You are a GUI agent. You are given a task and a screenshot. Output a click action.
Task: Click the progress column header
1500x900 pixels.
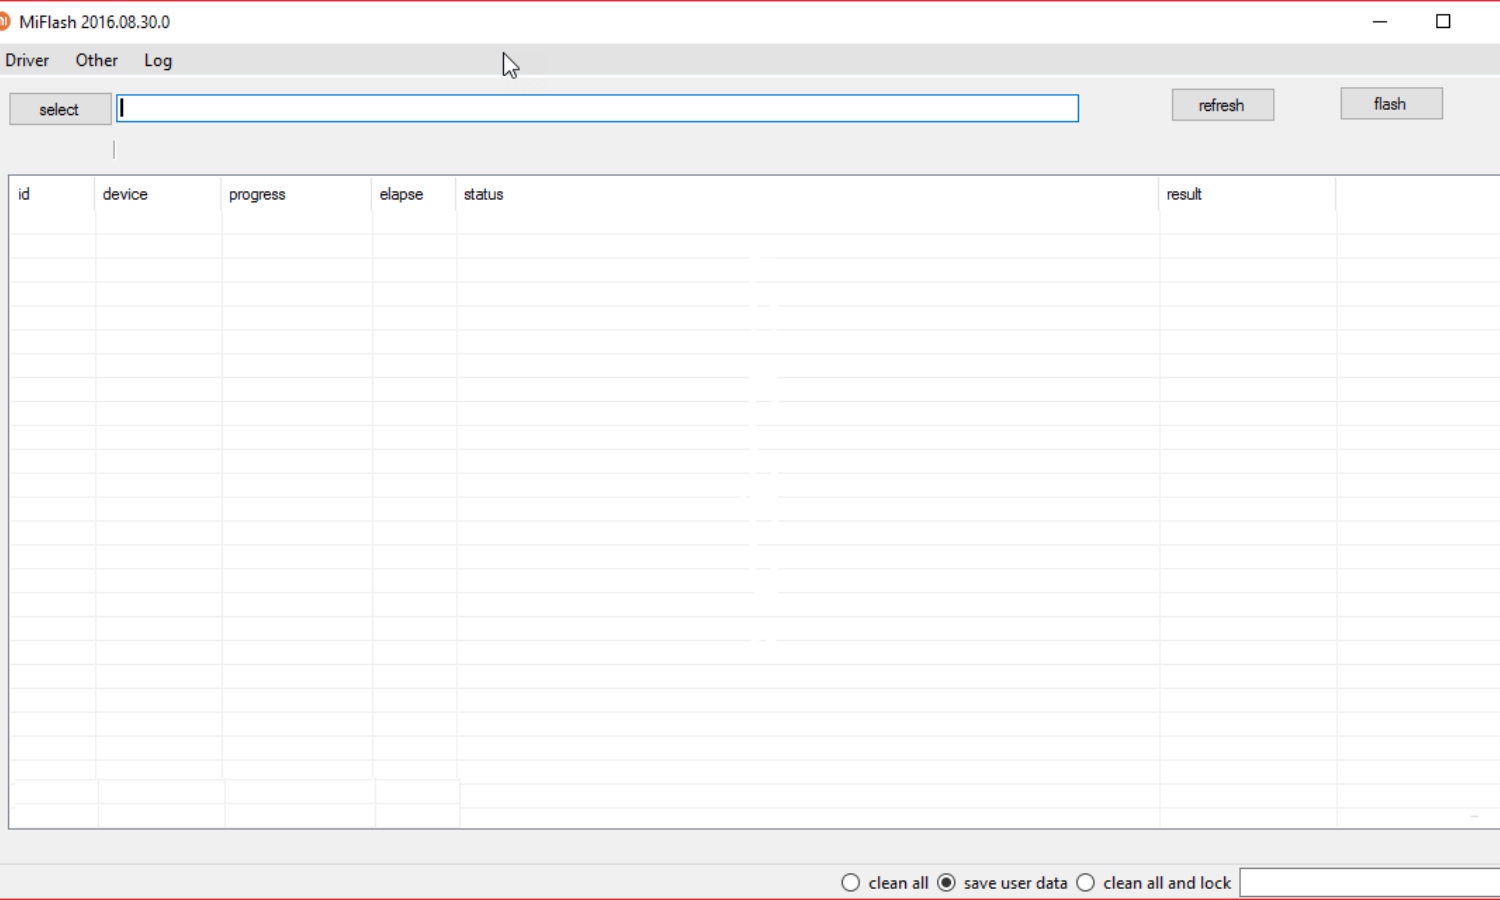[296, 194]
